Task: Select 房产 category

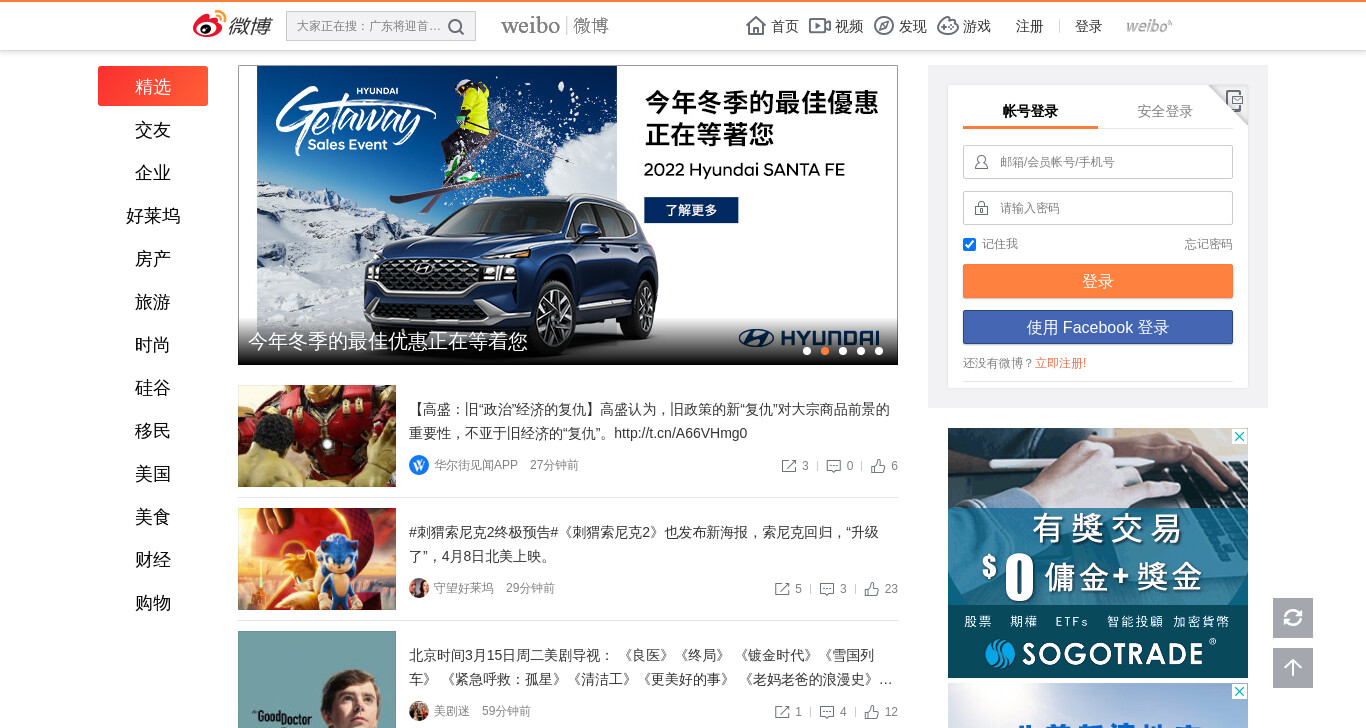Action: (x=153, y=259)
